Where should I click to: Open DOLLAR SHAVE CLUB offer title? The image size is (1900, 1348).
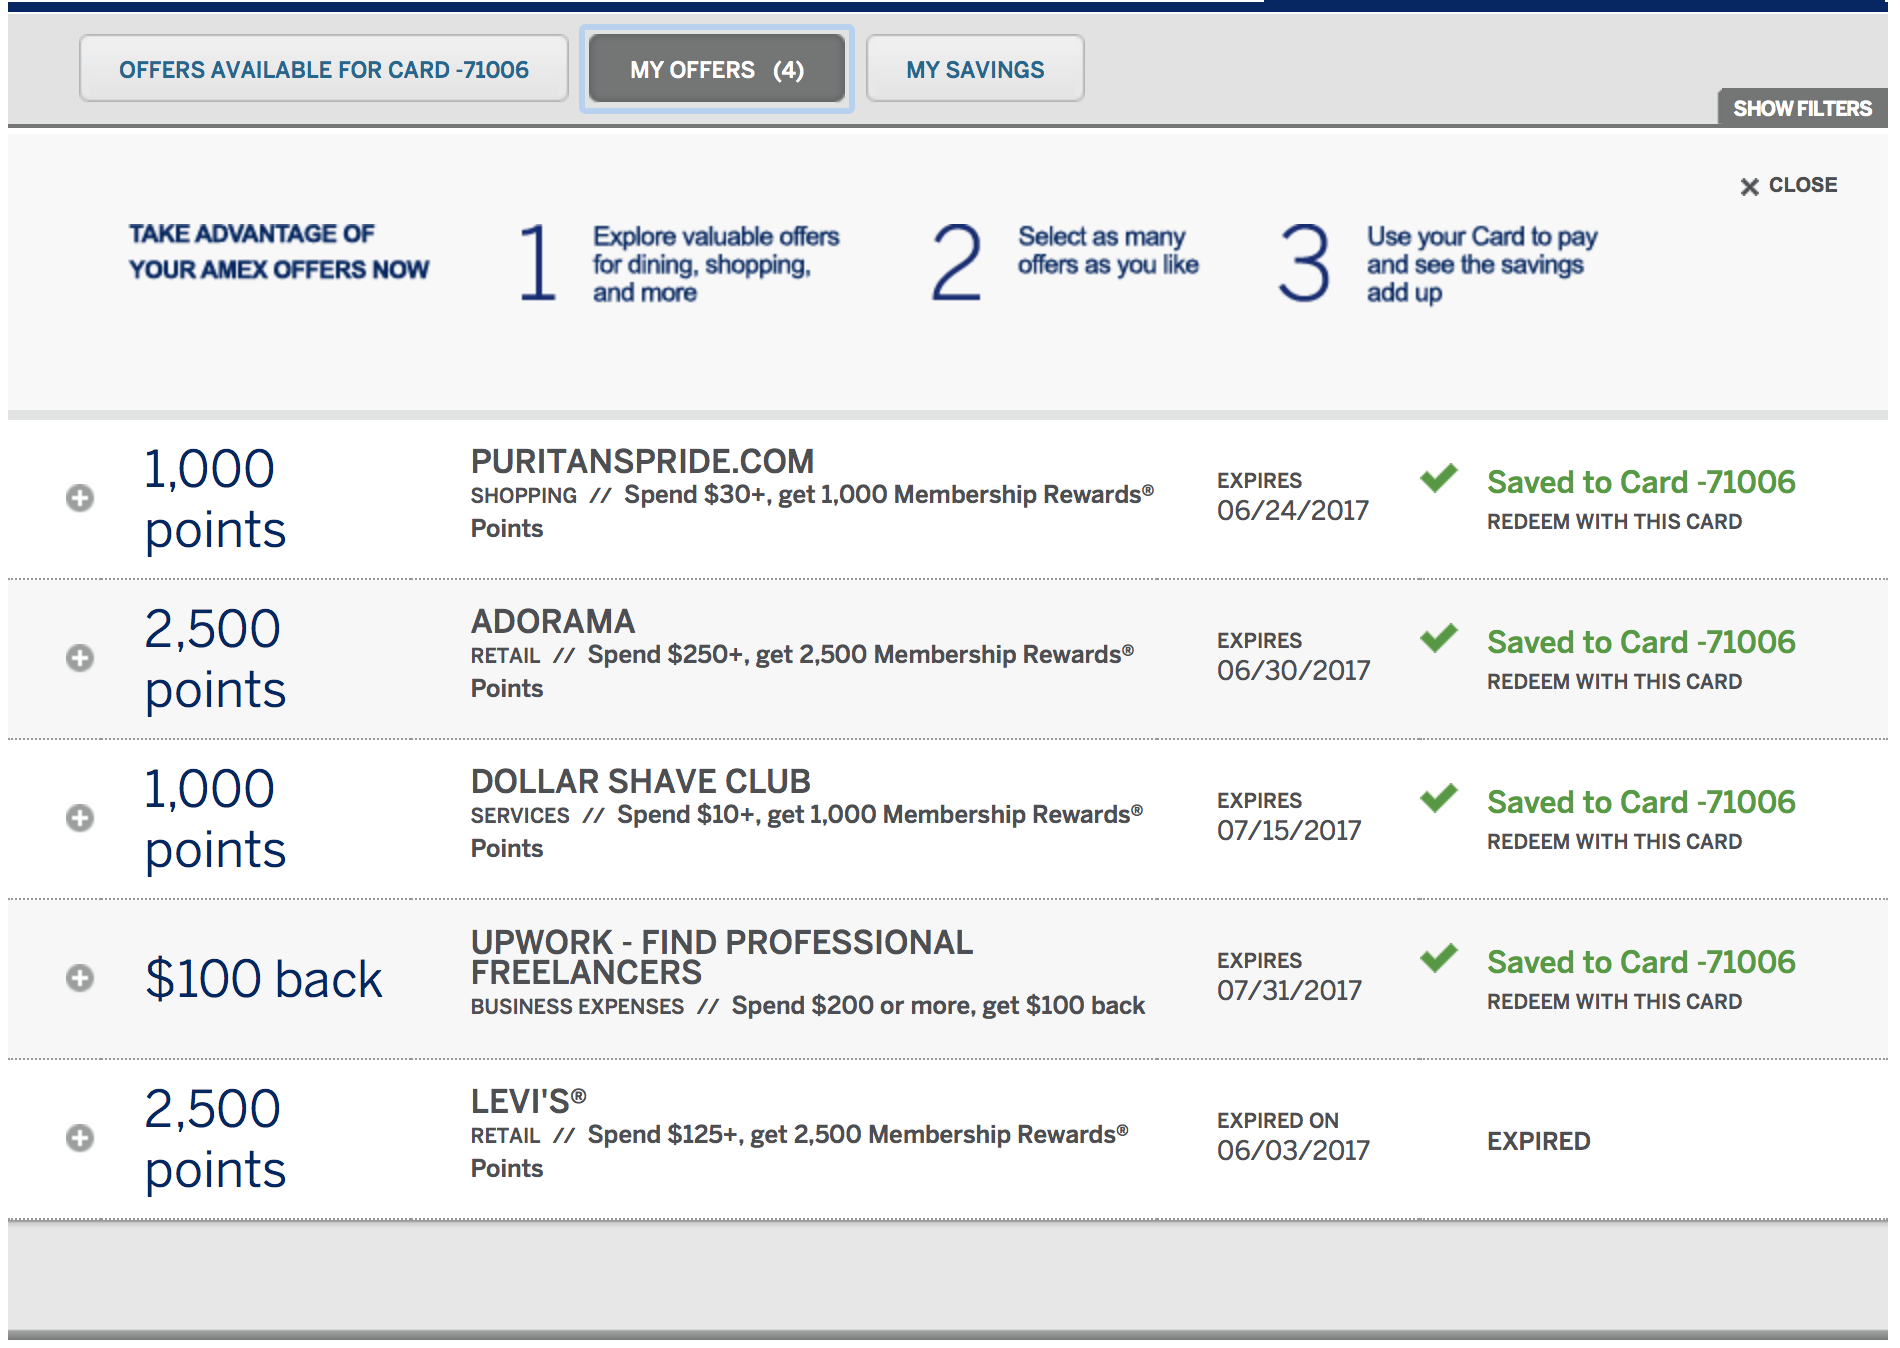click(x=641, y=781)
